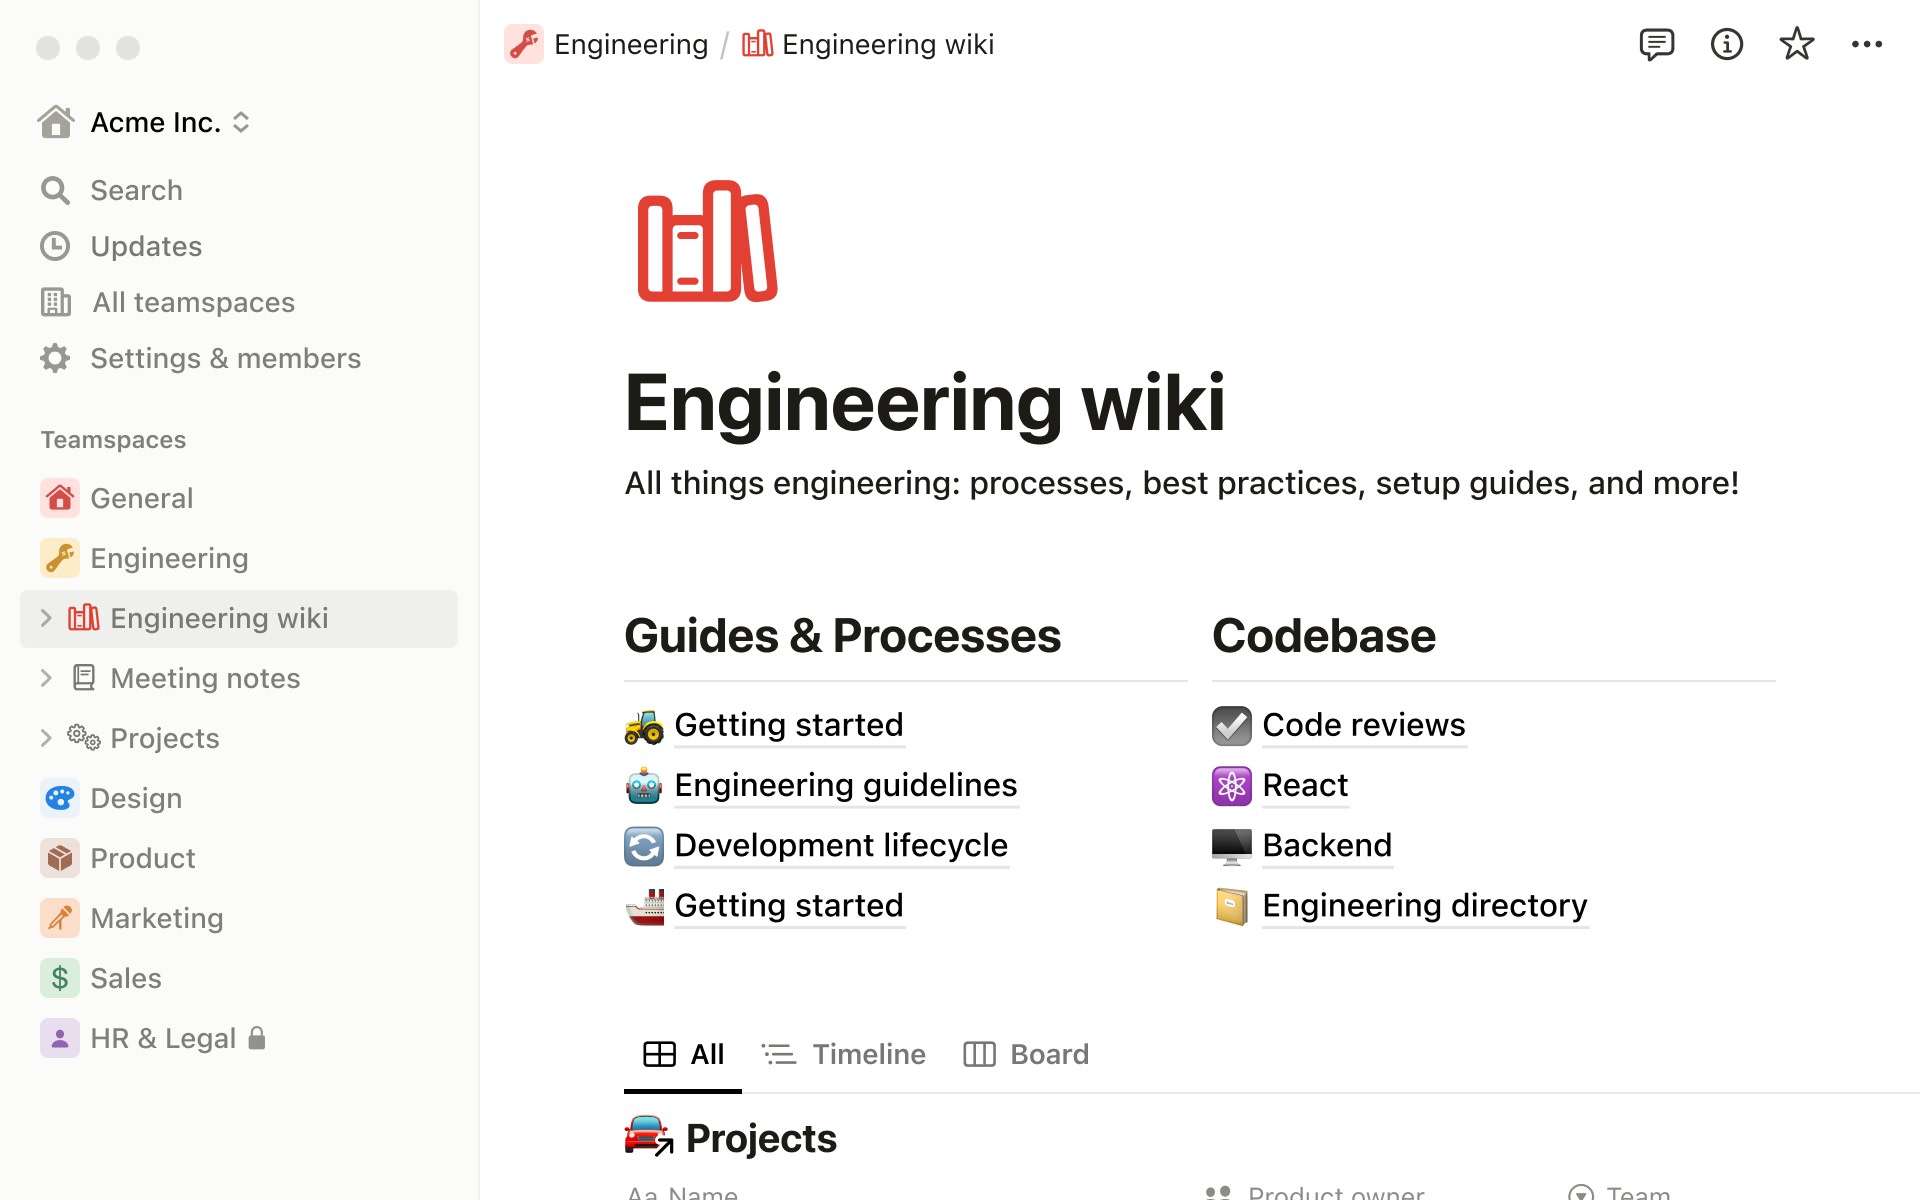
Task: Click the Updates sidebar icon
Action: pos(54,245)
